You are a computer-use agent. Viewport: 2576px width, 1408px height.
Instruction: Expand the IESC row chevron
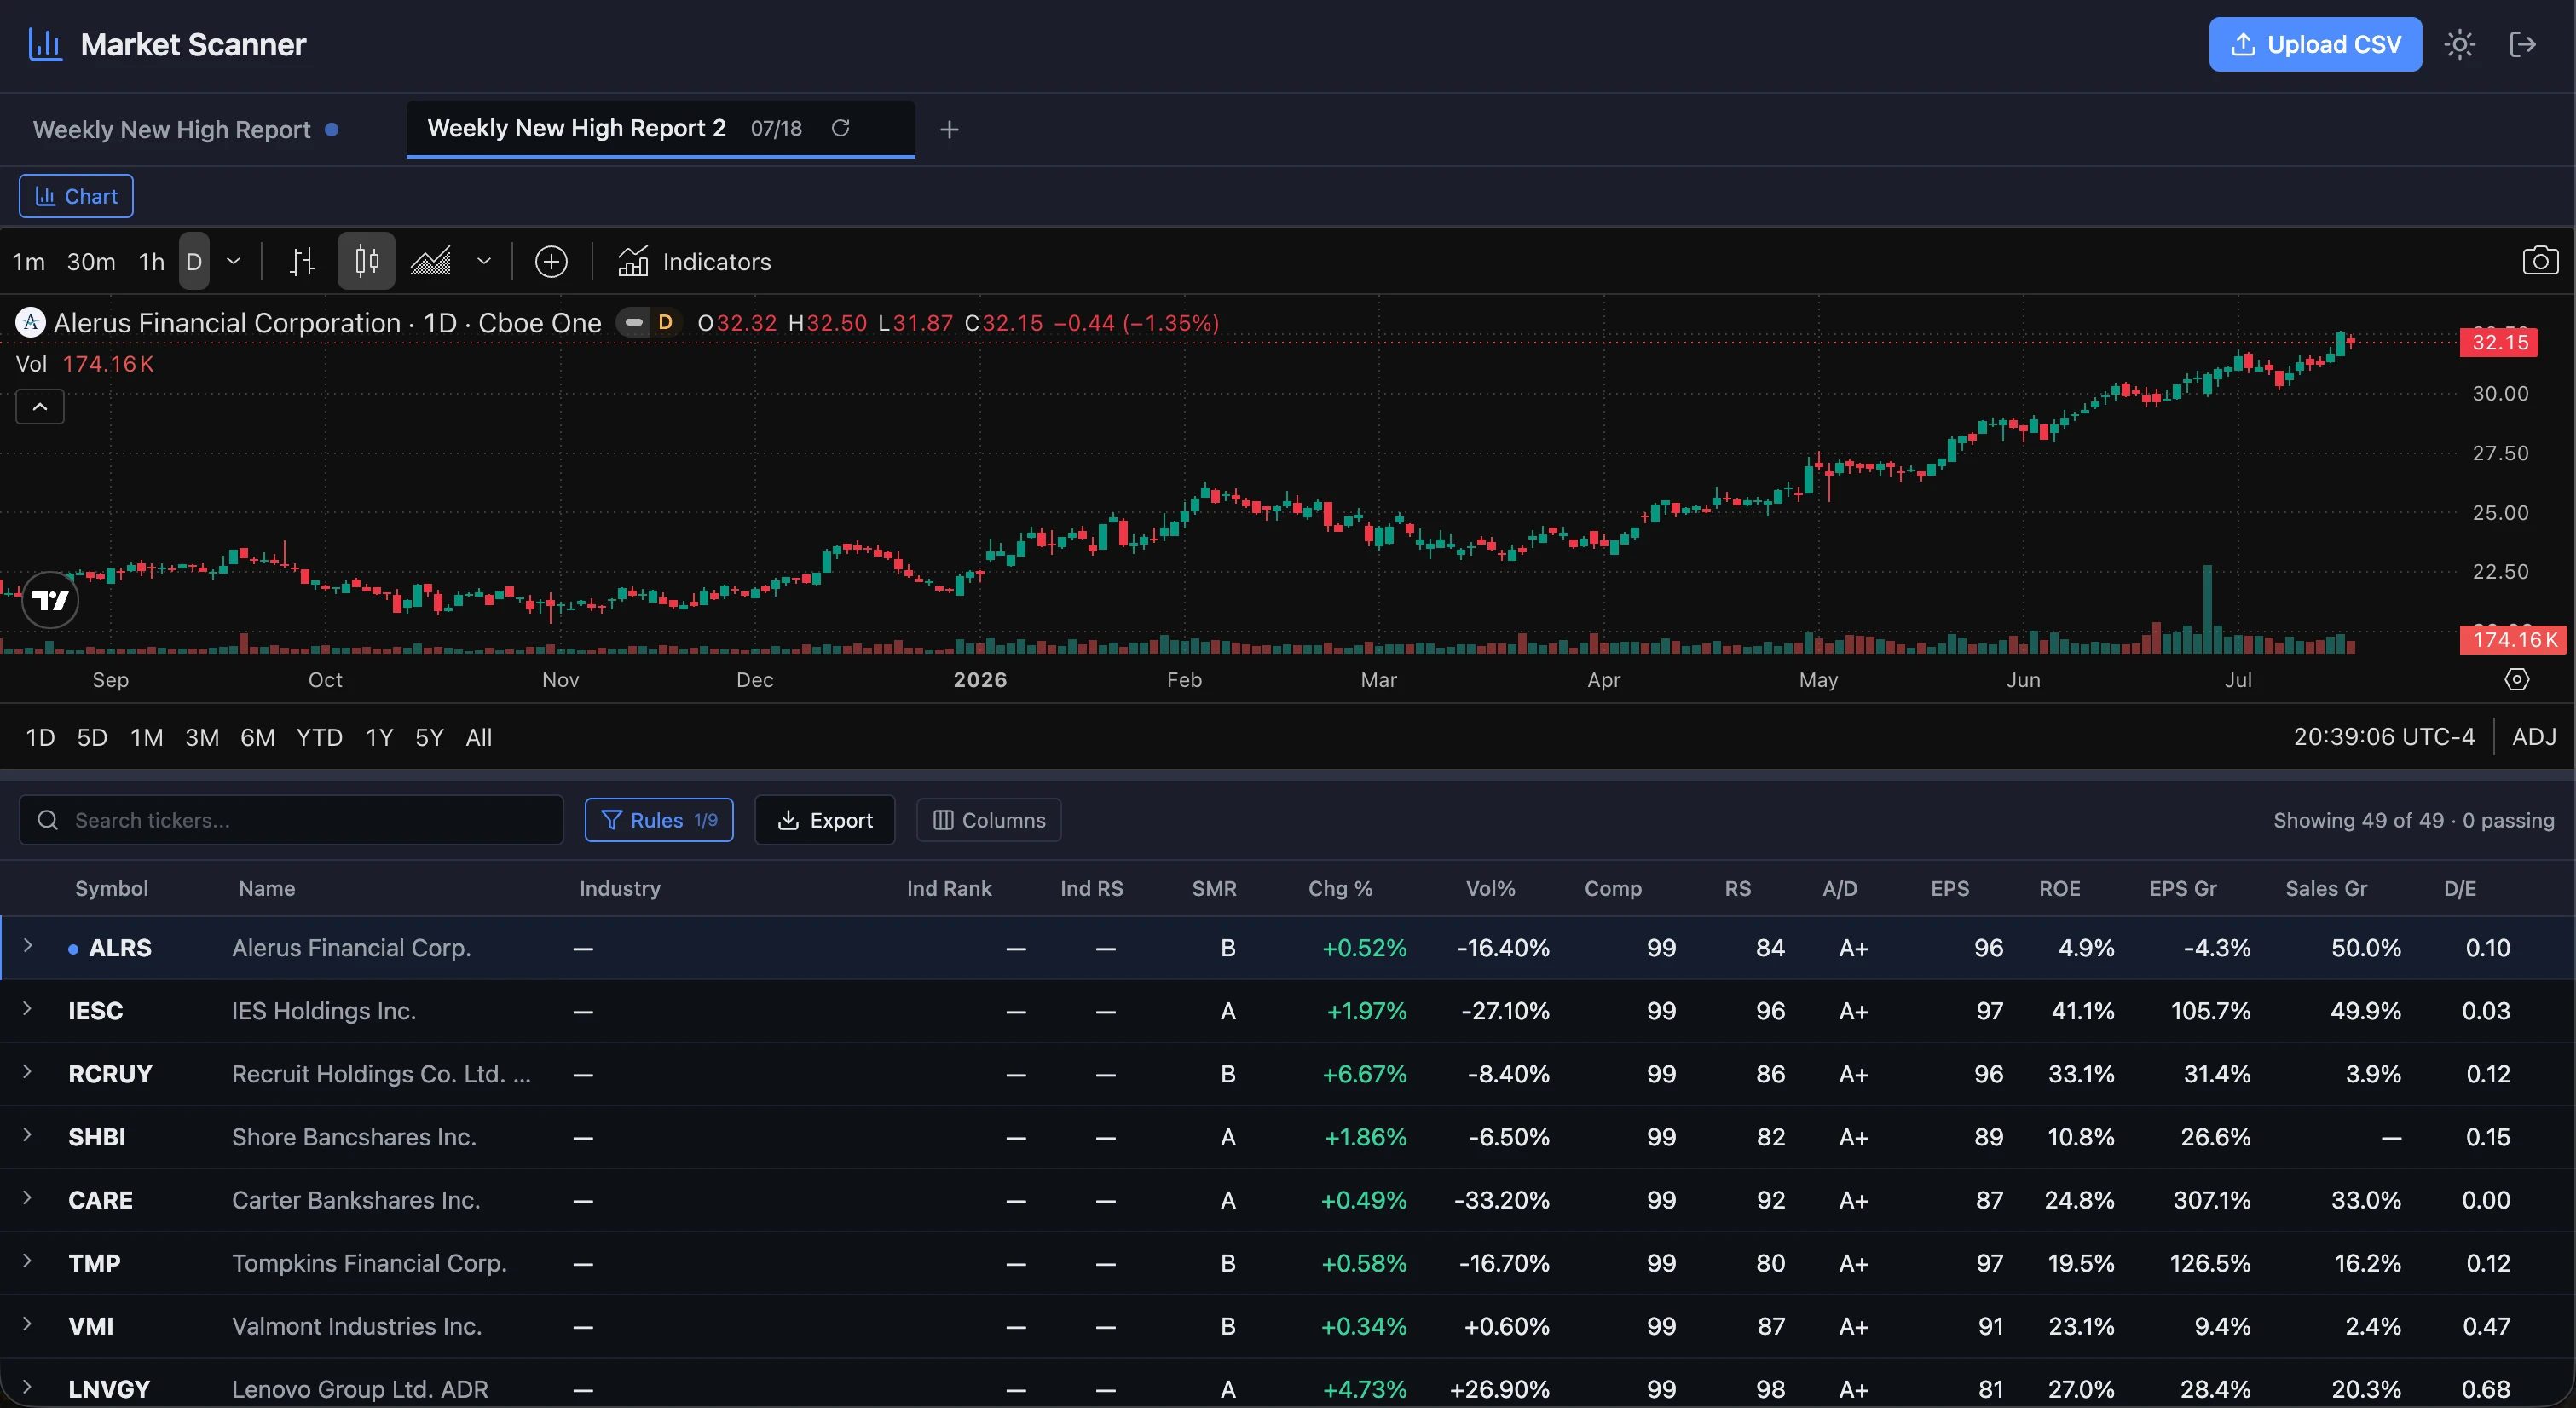pyautogui.click(x=28, y=1009)
